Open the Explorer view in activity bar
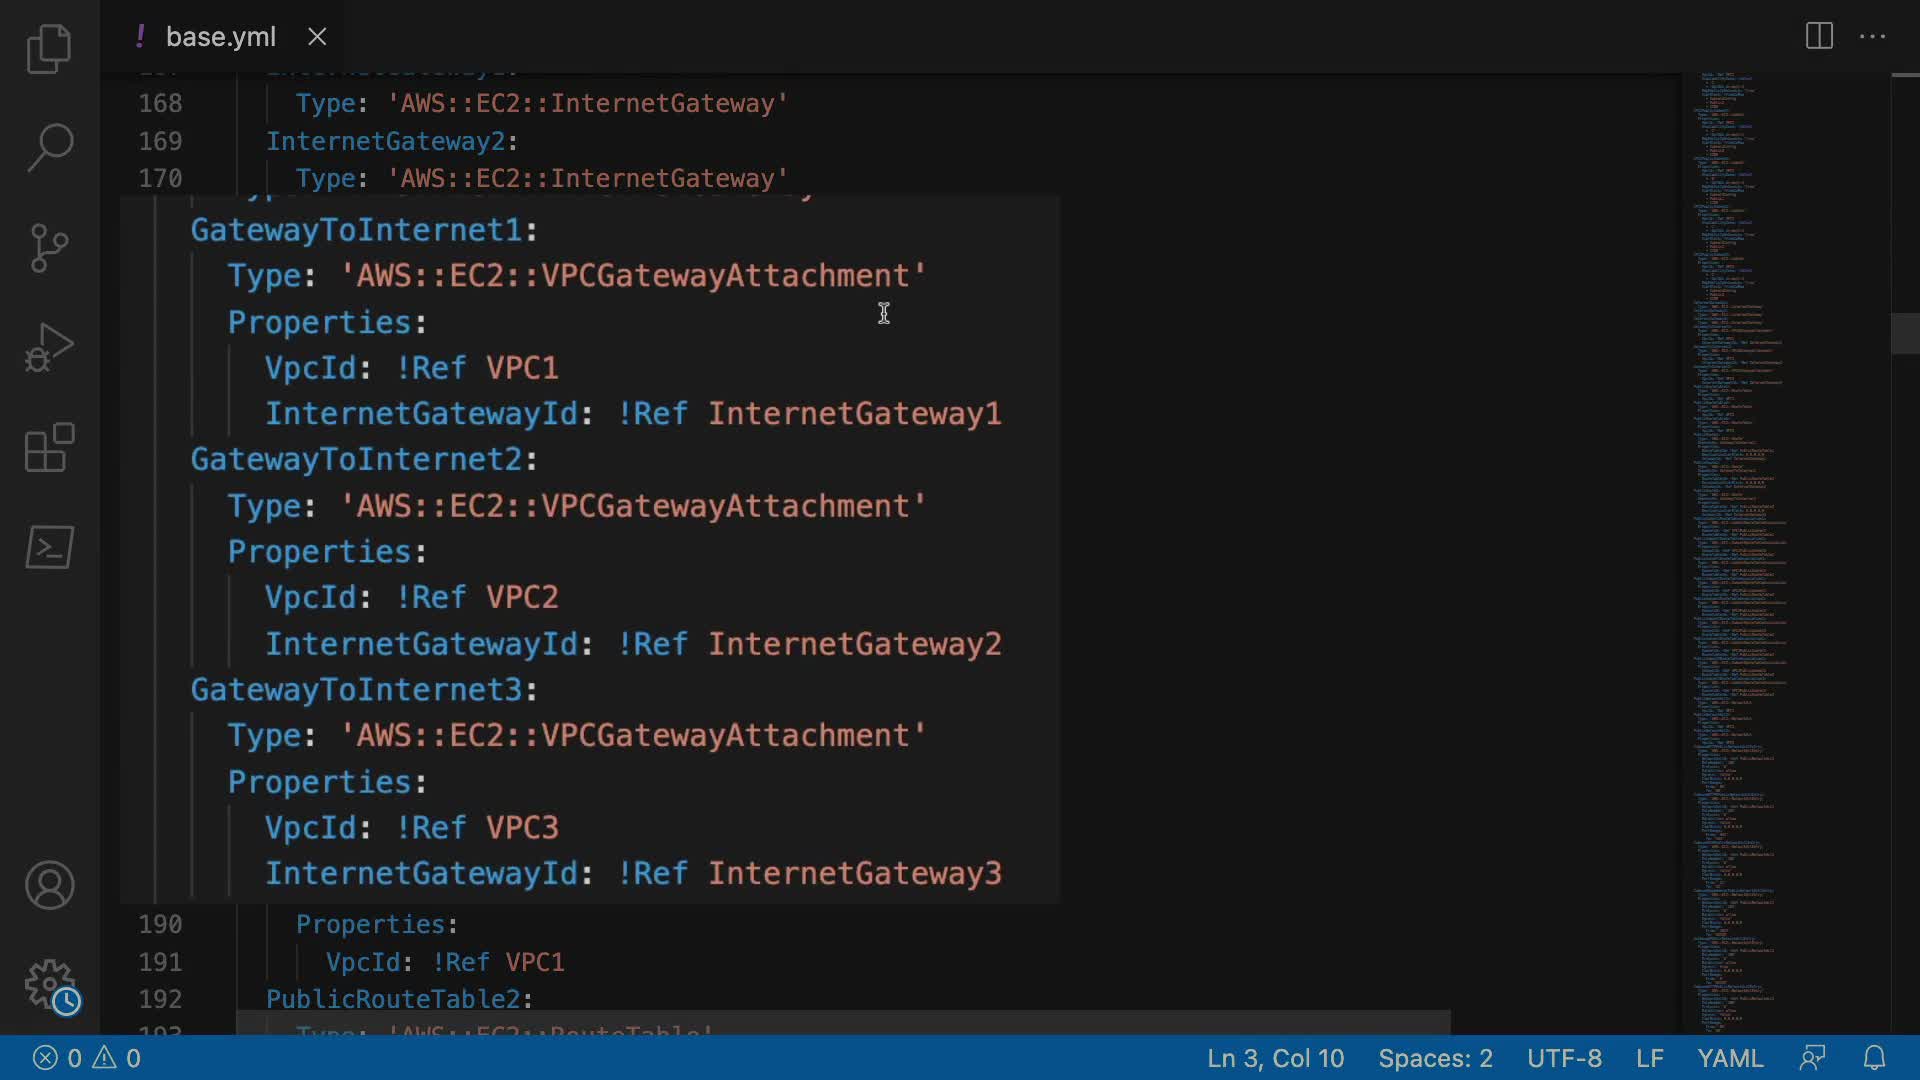The image size is (1920, 1080). point(49,49)
